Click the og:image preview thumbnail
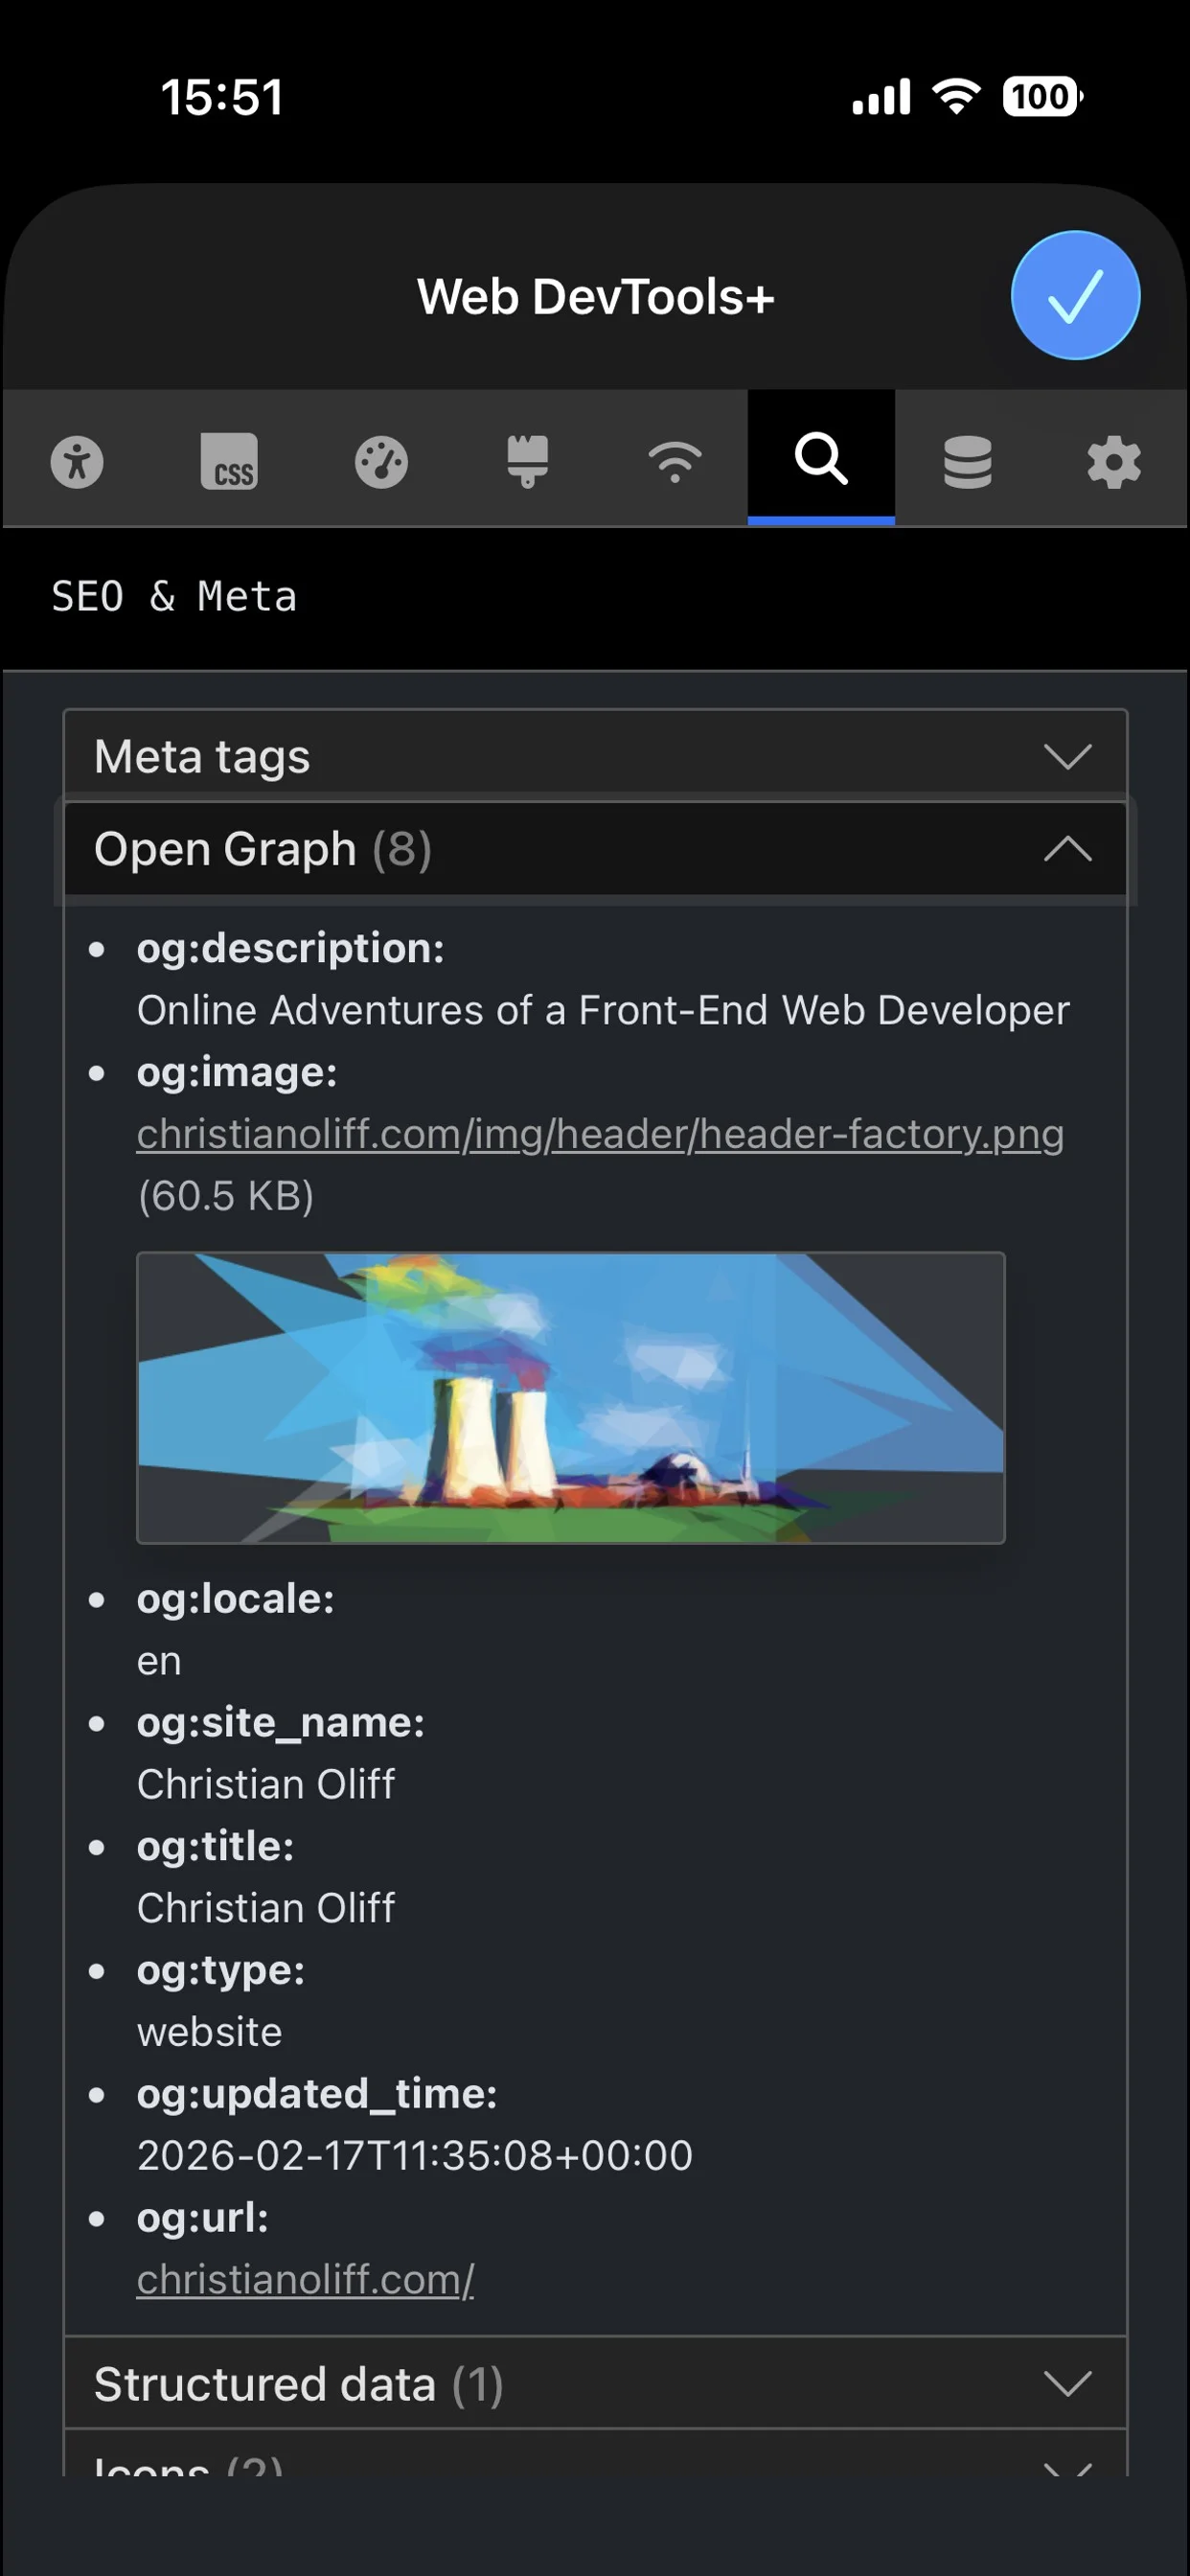 [570, 1395]
